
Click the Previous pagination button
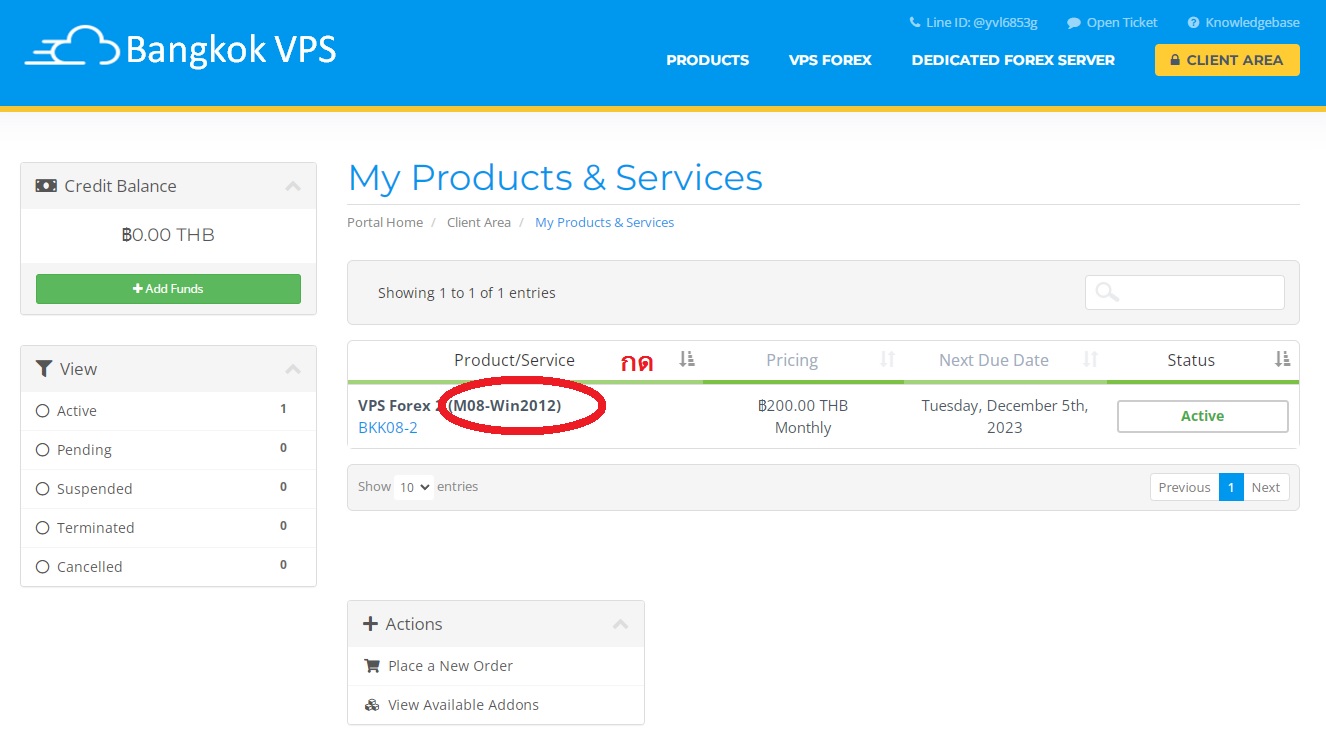point(1184,487)
